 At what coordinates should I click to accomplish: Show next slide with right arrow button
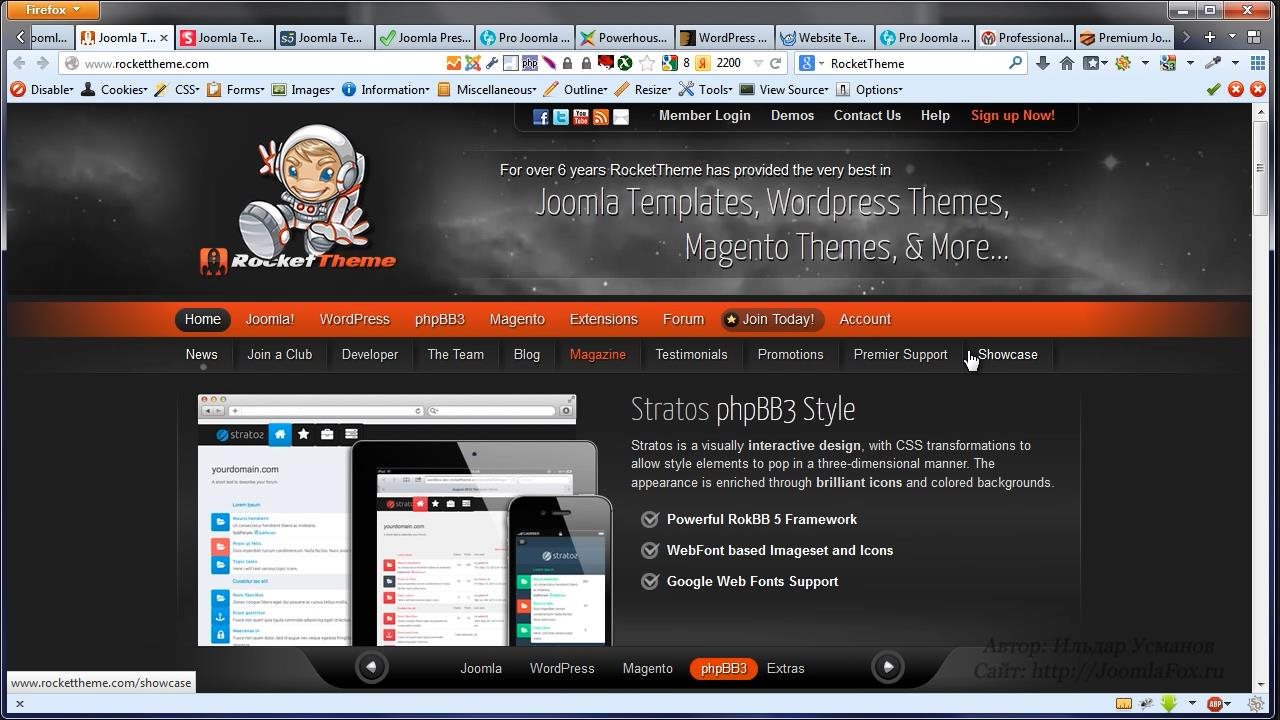point(887,667)
